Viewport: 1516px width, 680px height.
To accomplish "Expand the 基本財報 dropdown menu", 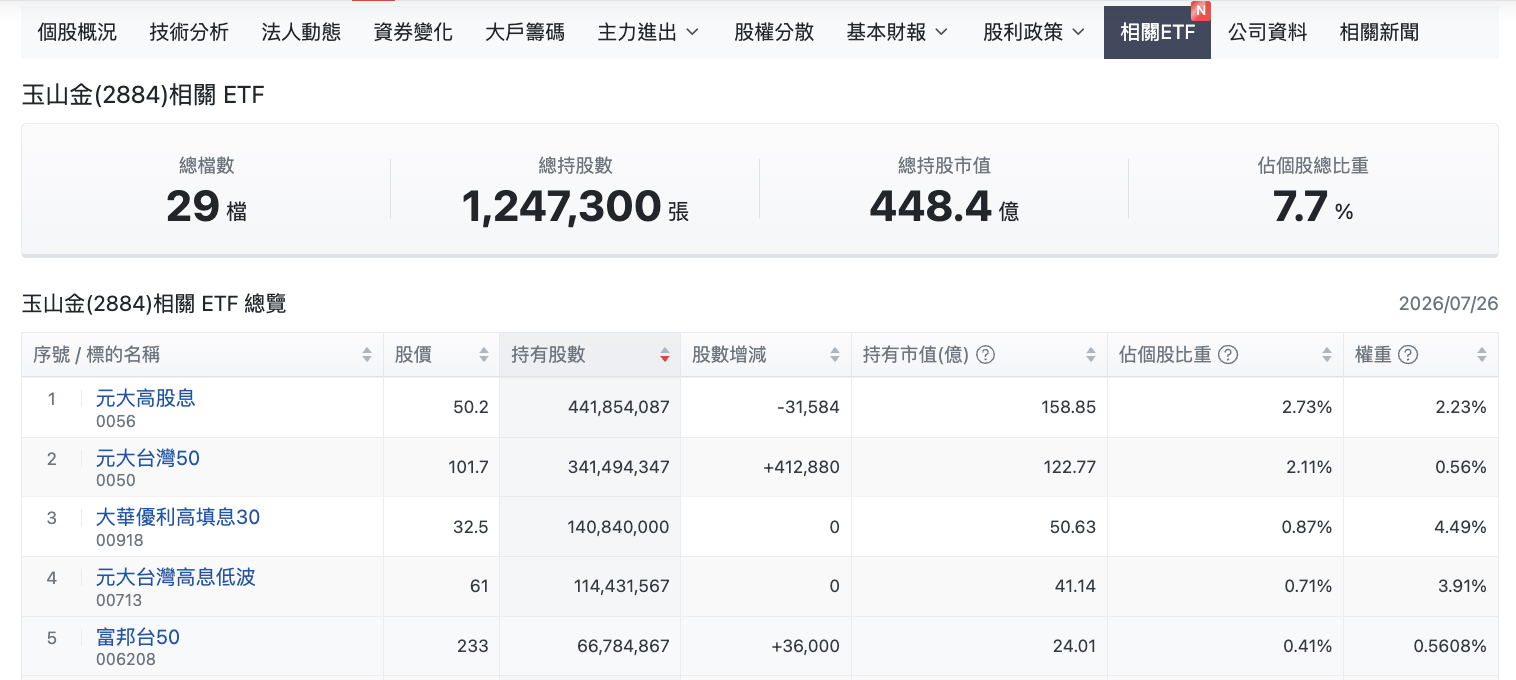I will point(898,32).
